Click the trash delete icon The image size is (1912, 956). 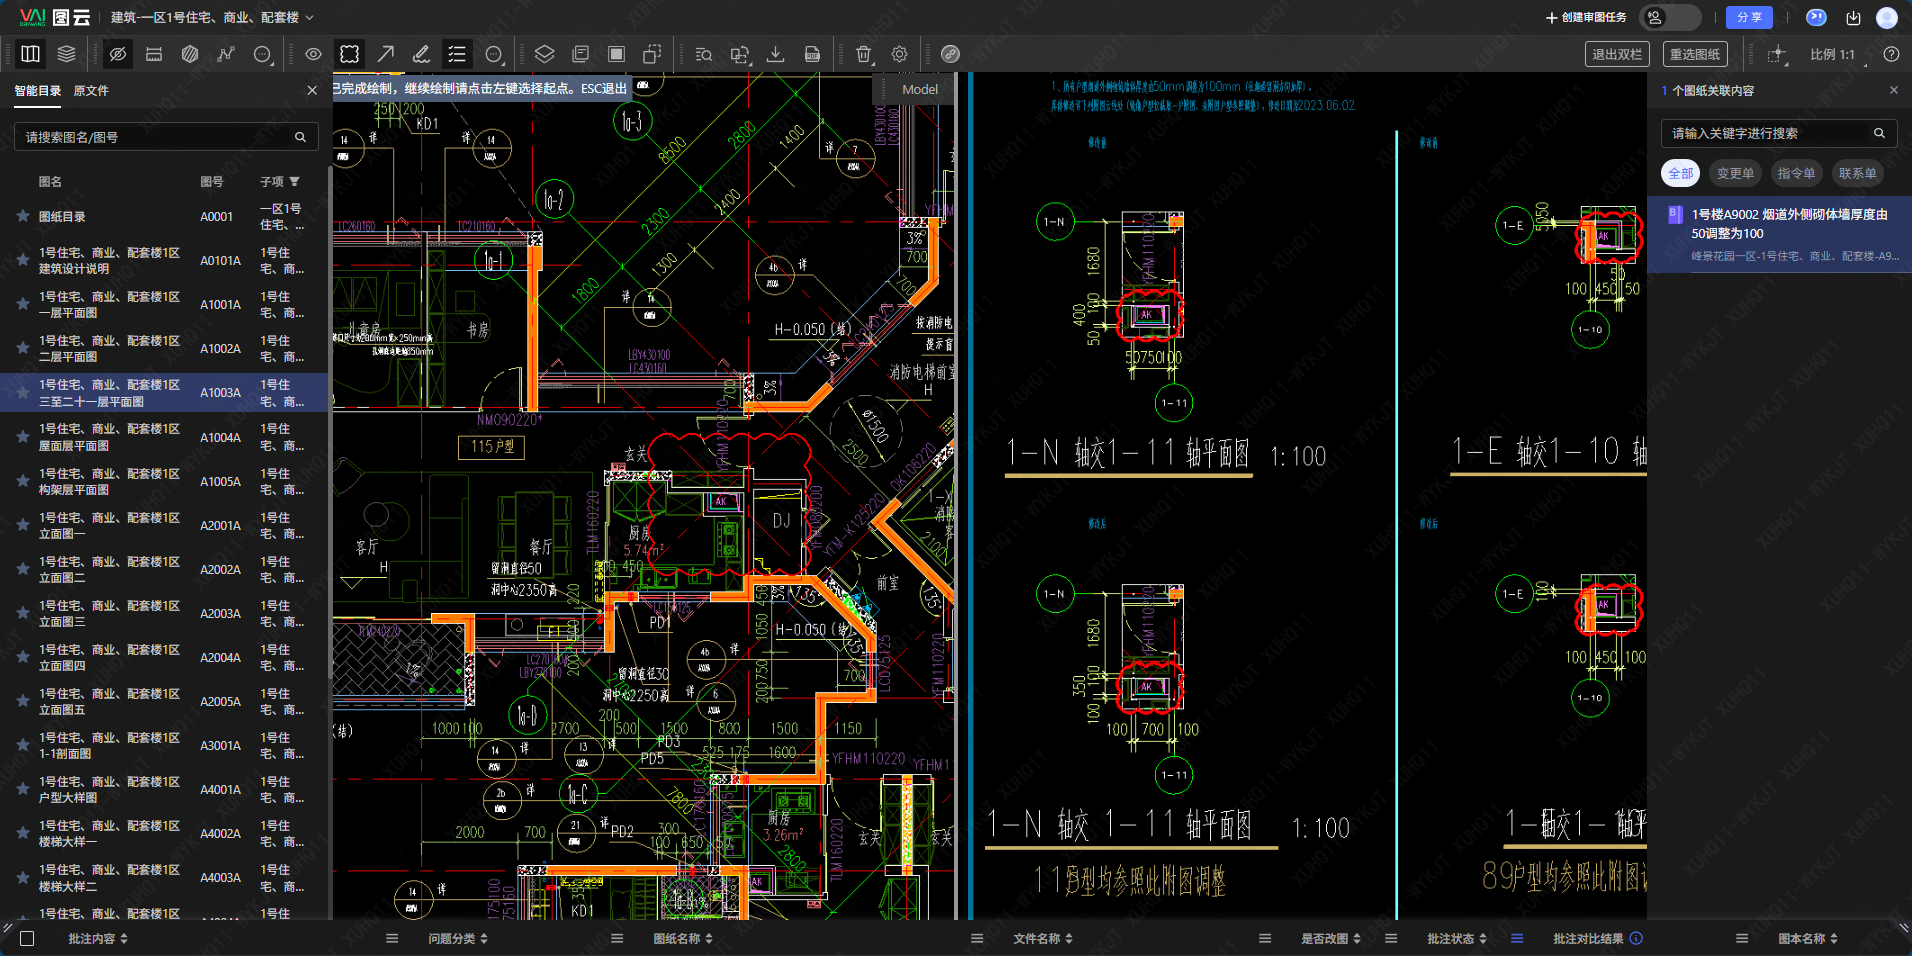click(x=864, y=54)
